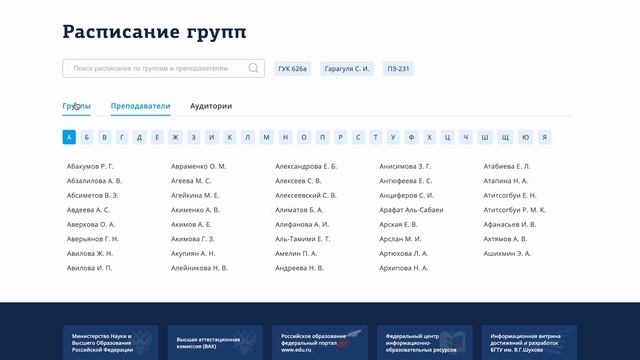This screenshot has height=360, width=640.
Task: Select letter Х filter
Action: [429, 137]
